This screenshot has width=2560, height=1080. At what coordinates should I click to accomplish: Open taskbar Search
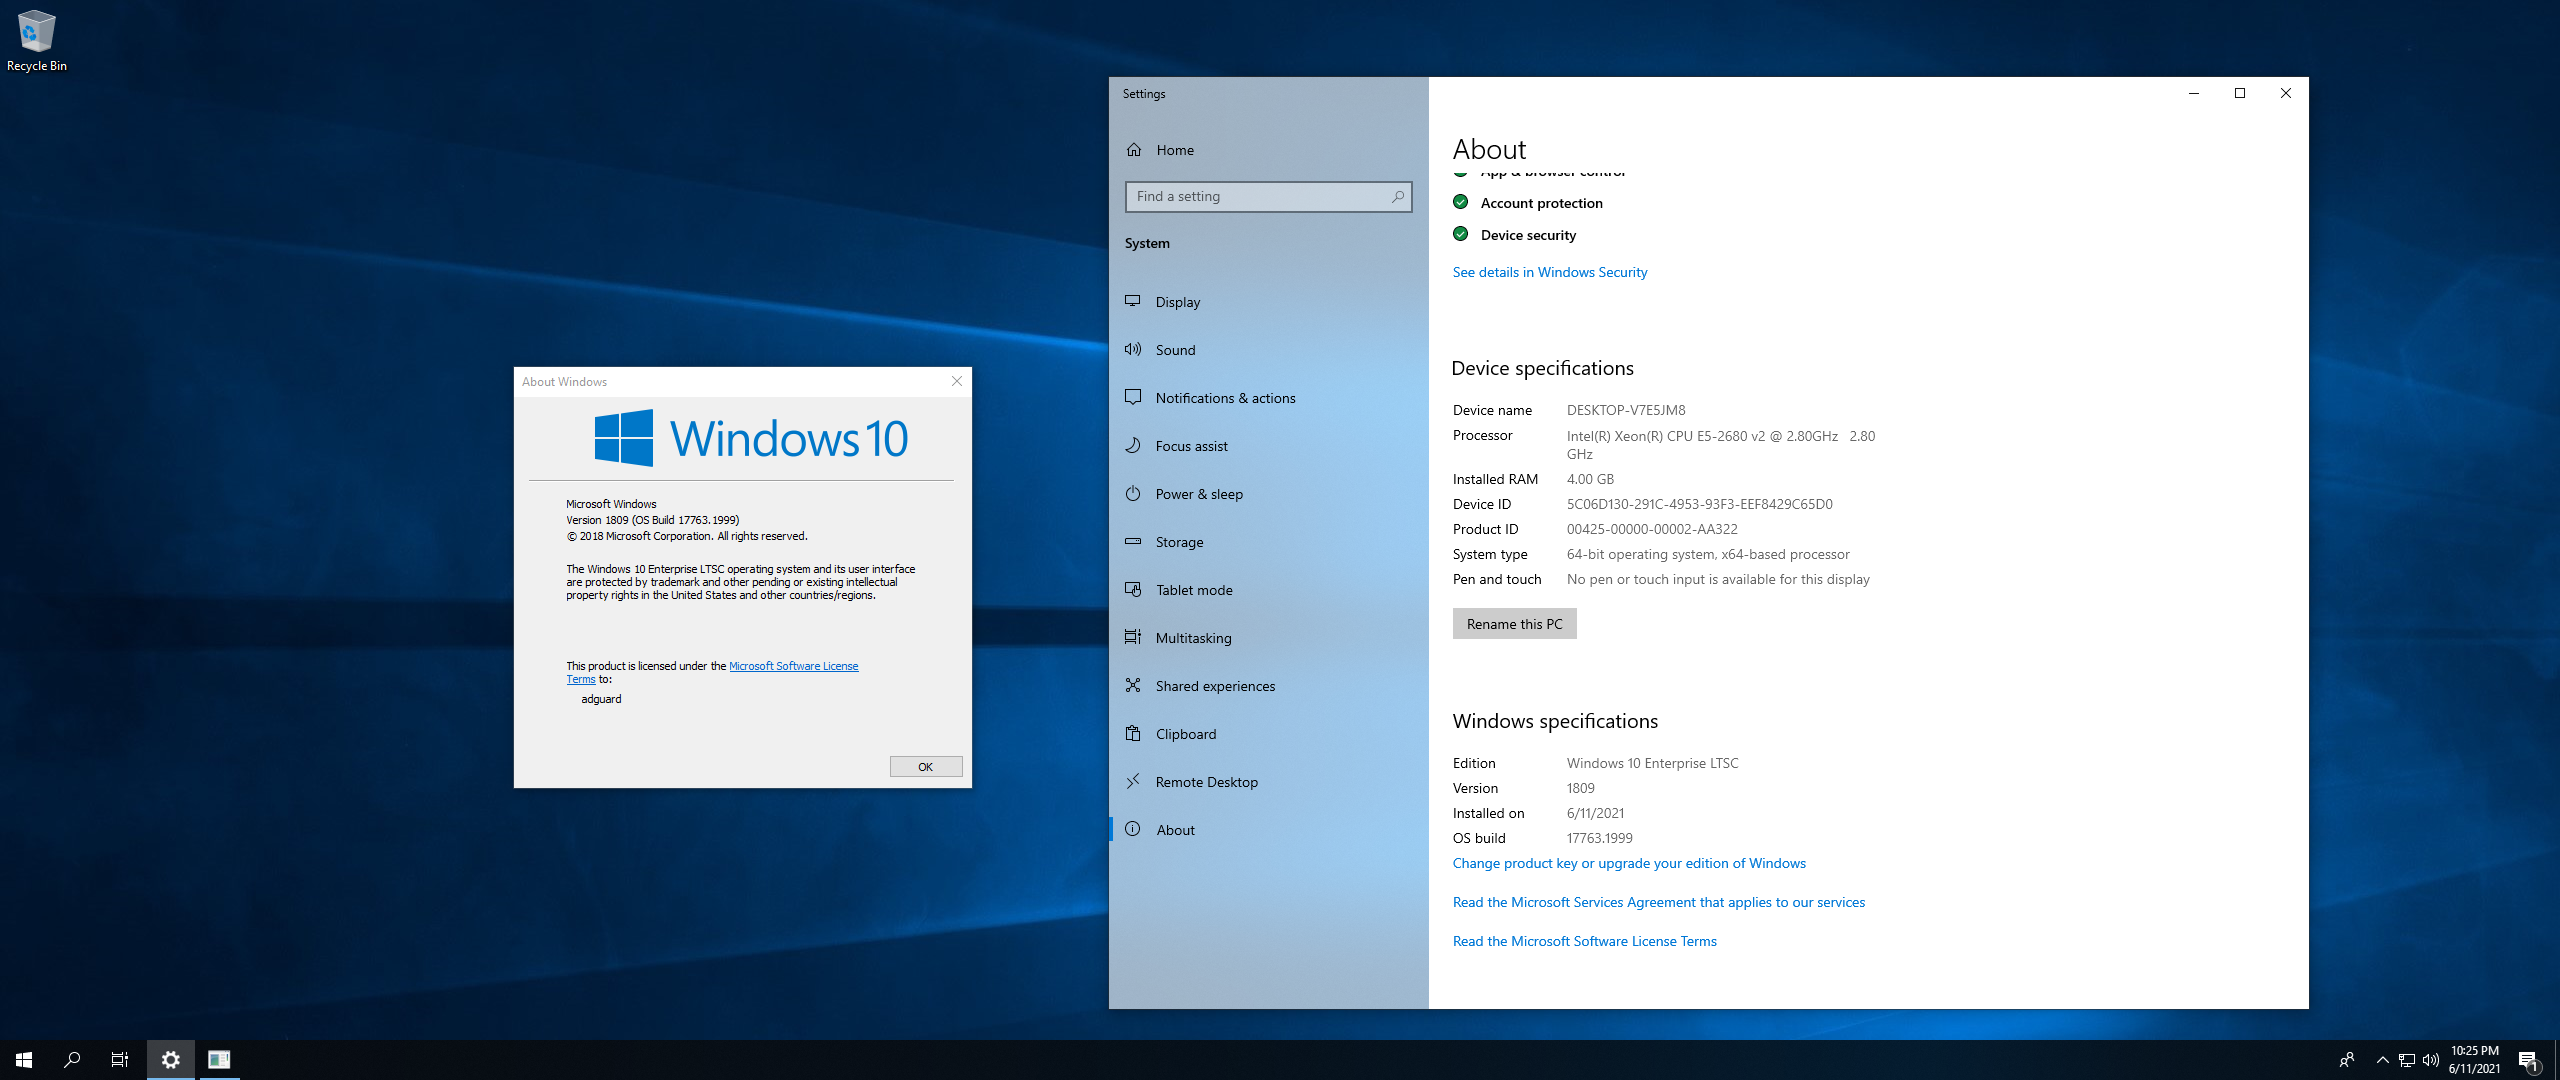point(72,1060)
